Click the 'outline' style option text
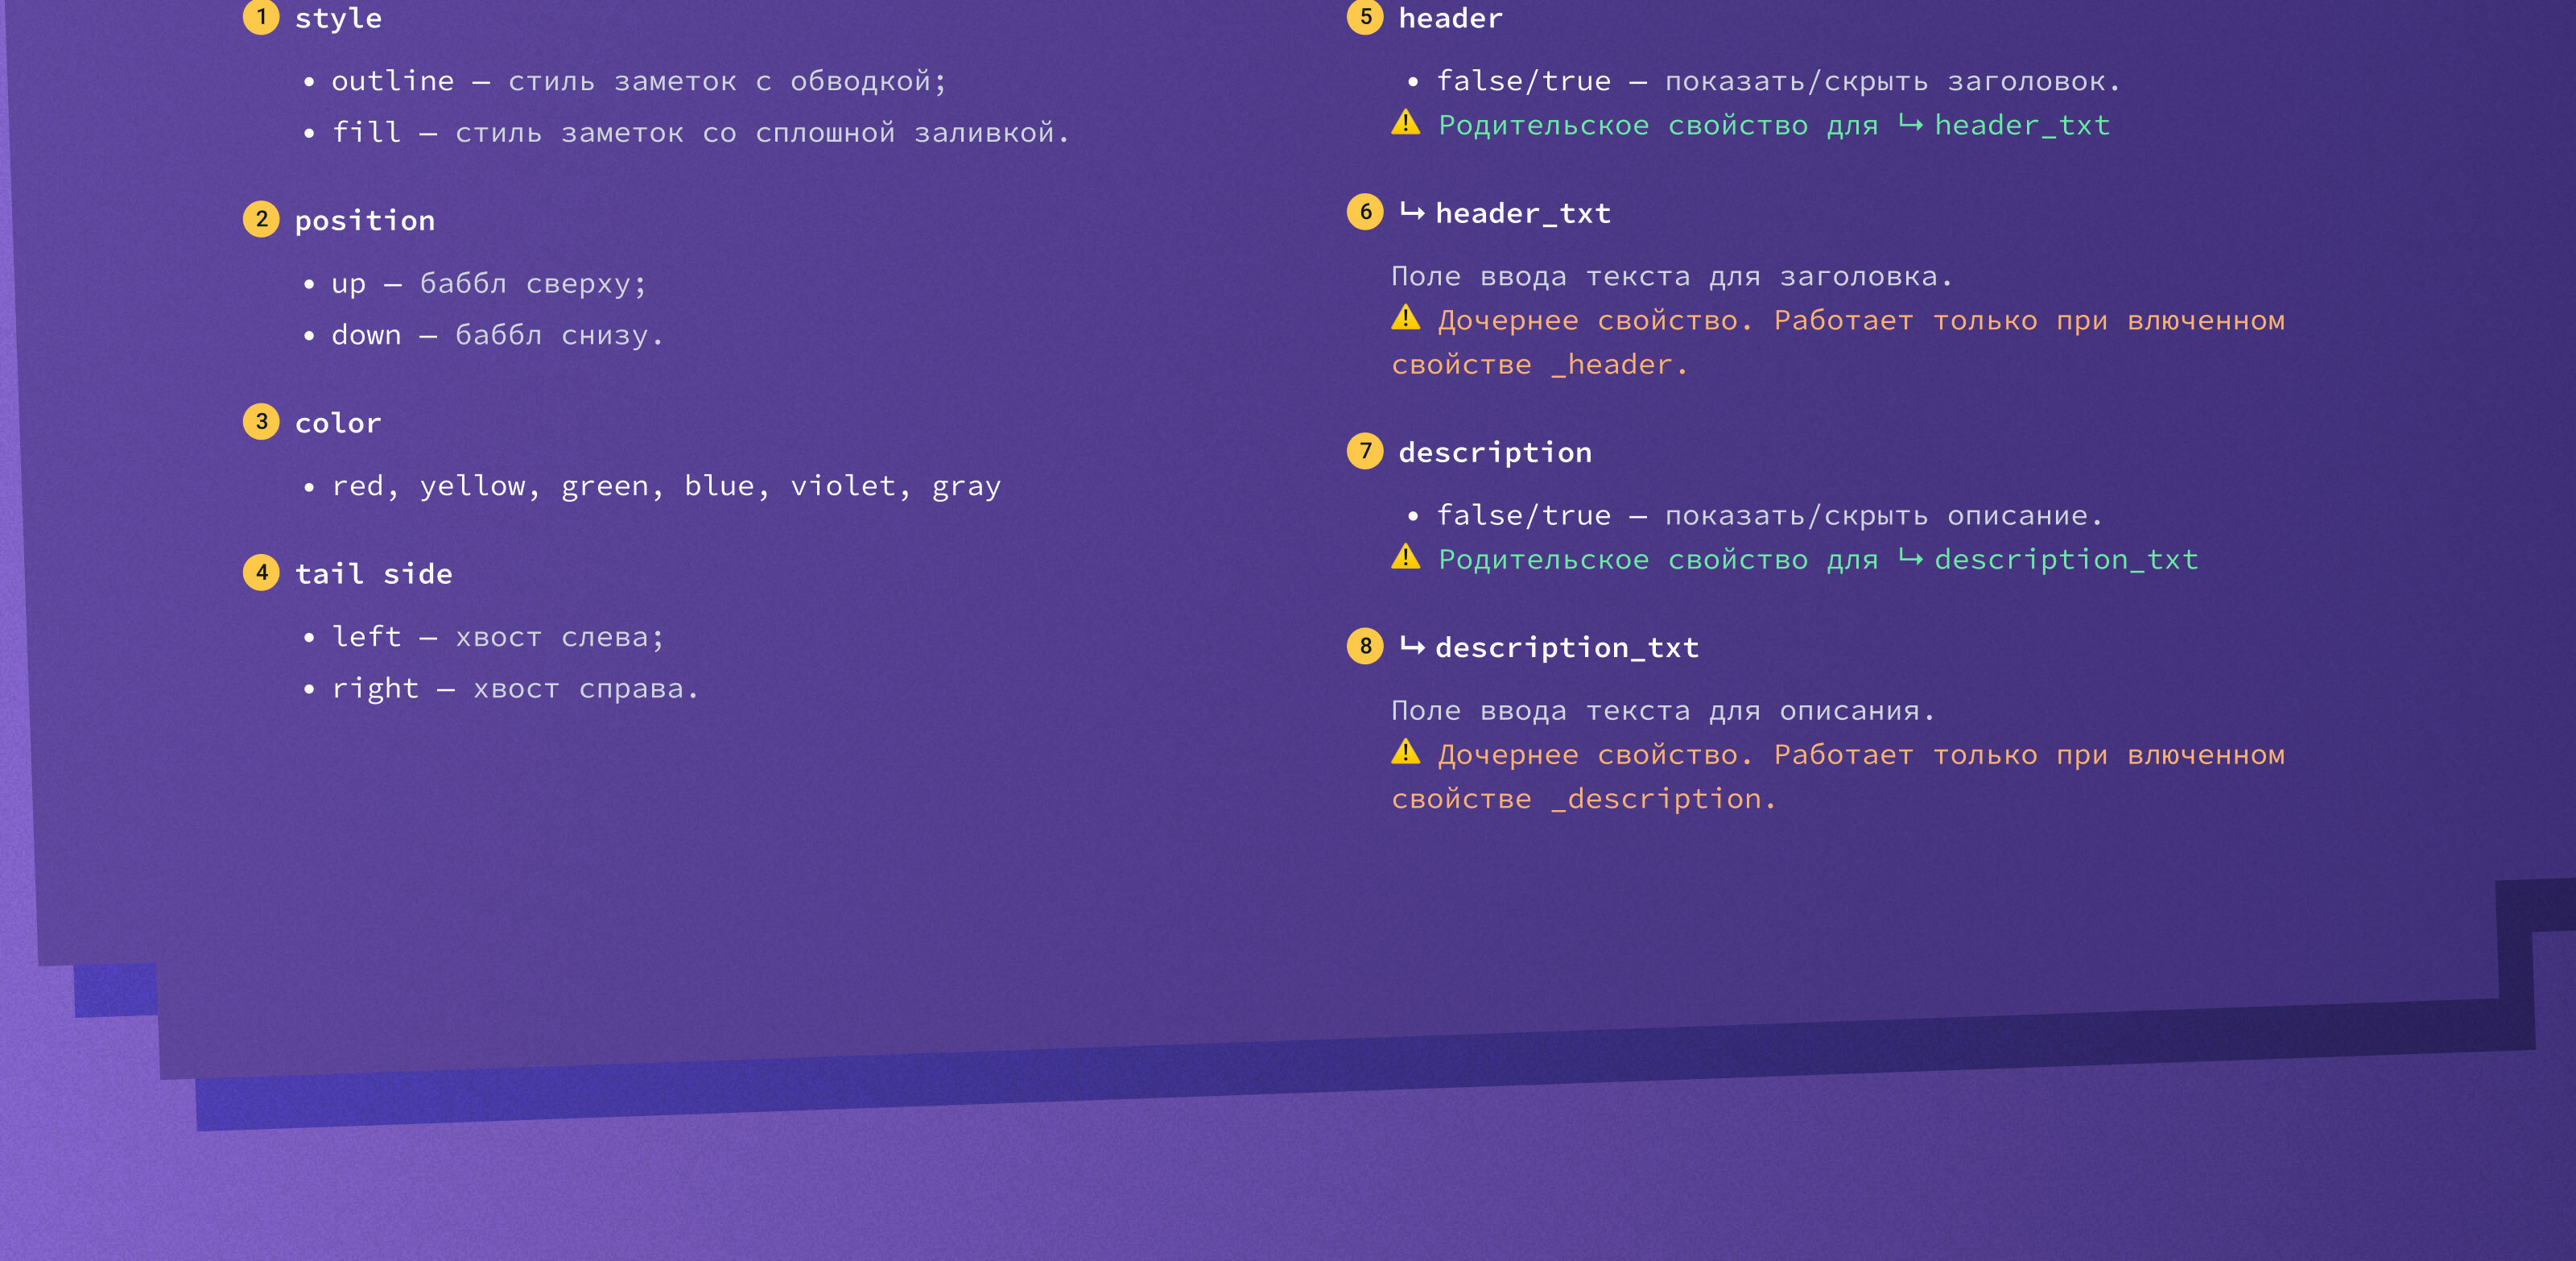 [x=392, y=81]
